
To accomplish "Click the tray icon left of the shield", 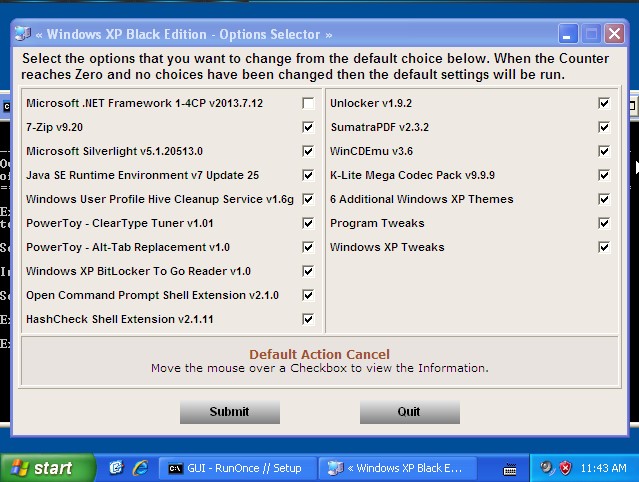I will click(546, 468).
